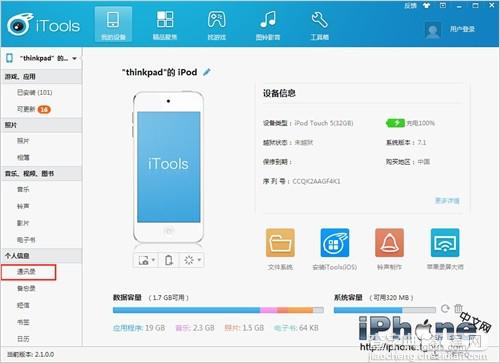This screenshot has height=363, width=500.
Task: Open the albums item under photos
Action: click(23, 157)
